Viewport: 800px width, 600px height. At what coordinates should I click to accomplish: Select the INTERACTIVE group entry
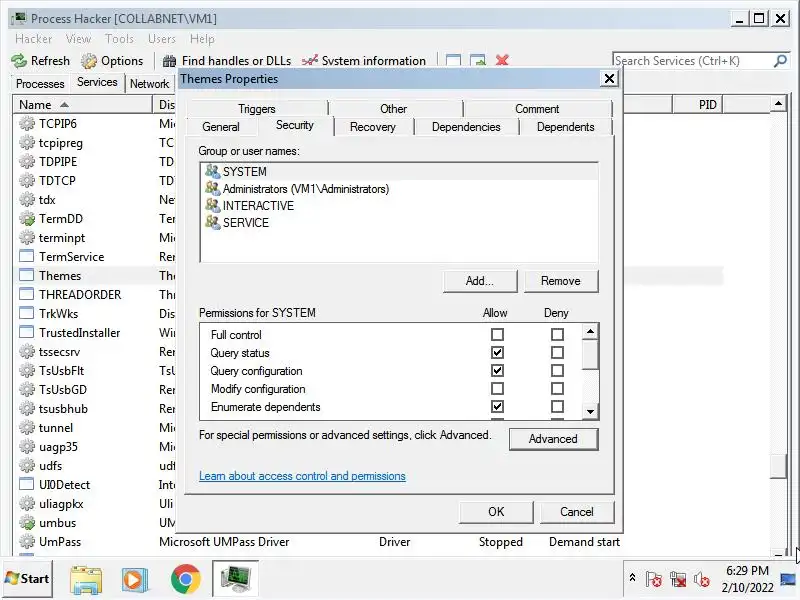coord(399,206)
